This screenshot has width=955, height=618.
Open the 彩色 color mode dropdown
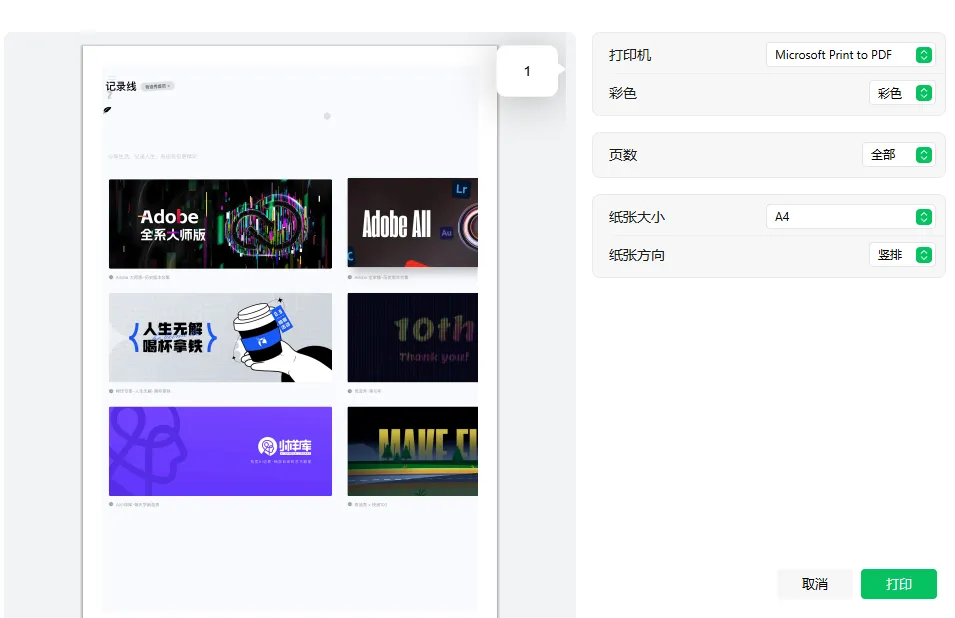[x=902, y=93]
